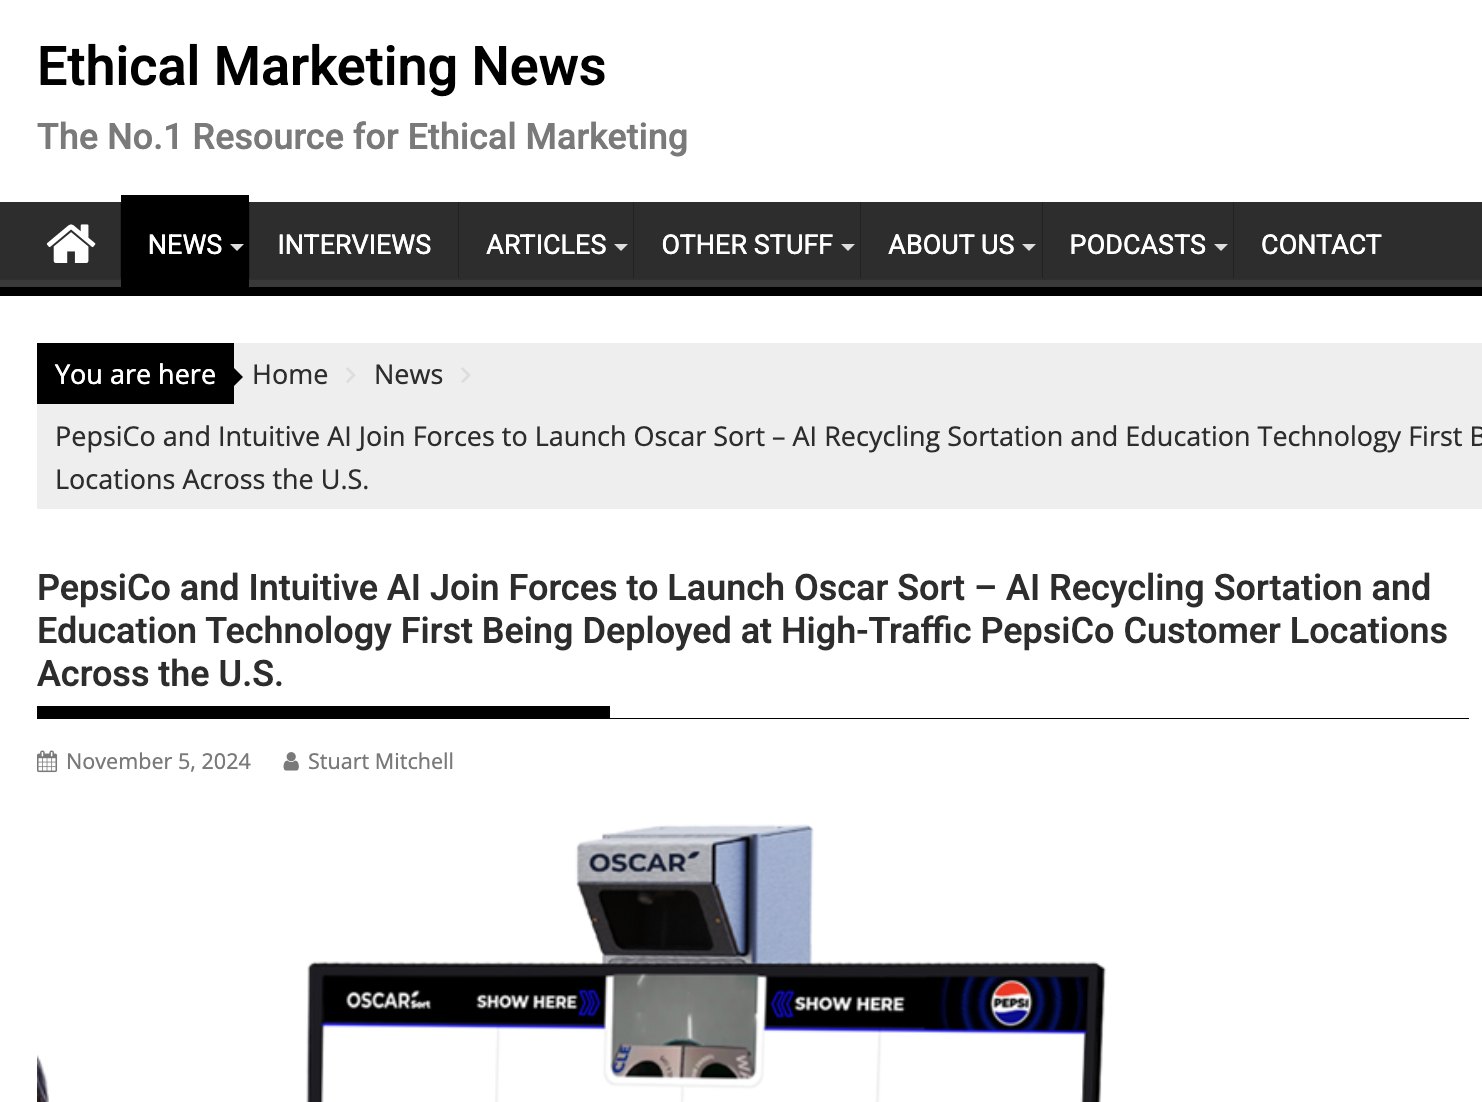The image size is (1482, 1102).
Task: Expand the Podcasts dropdown arrow
Action: [1221, 247]
